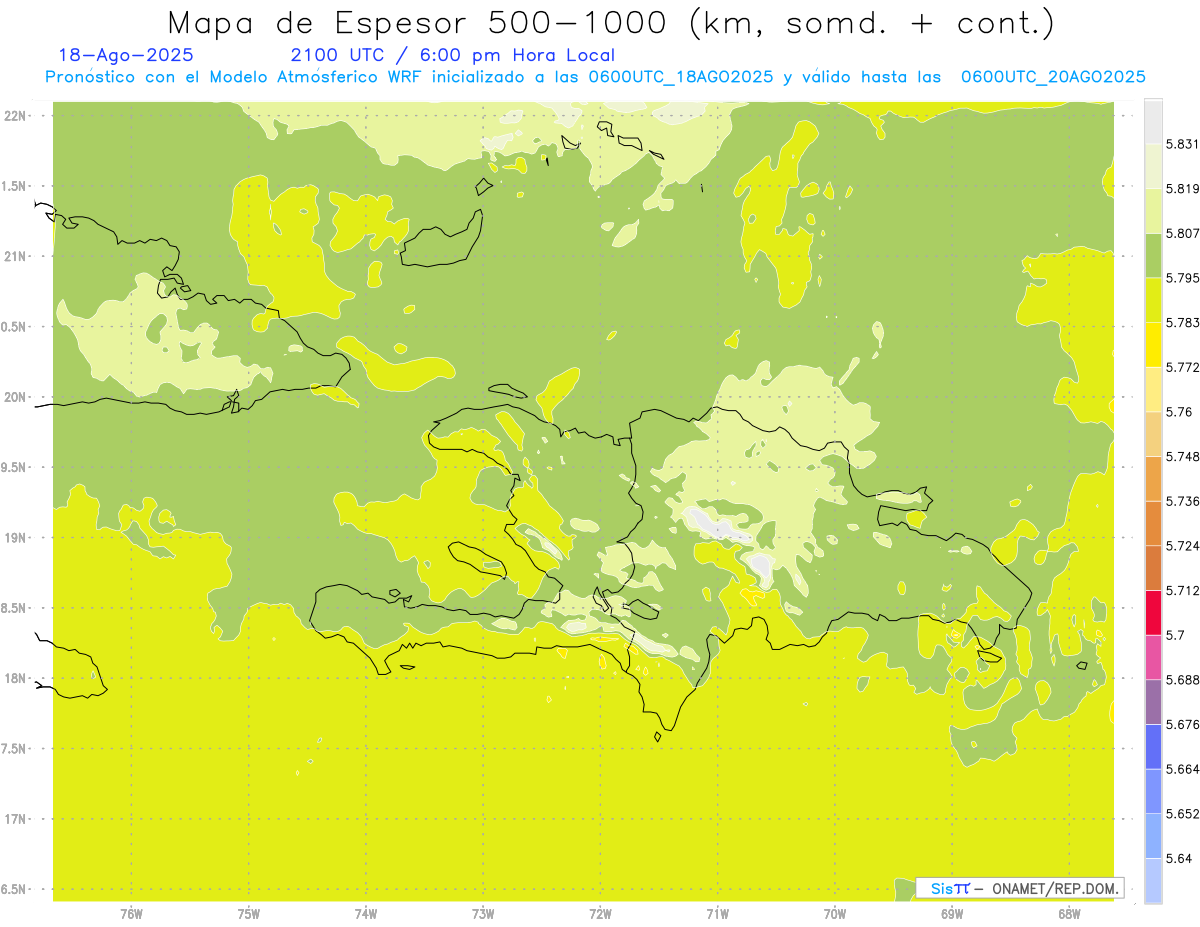Click the legend value '5.664'
Viewport: 1200px width, 927px height.
[x=1182, y=769]
